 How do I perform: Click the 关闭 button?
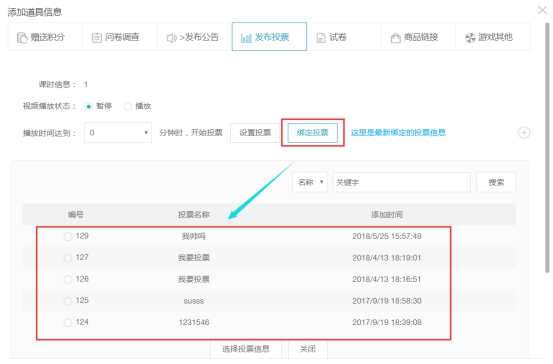tap(308, 349)
